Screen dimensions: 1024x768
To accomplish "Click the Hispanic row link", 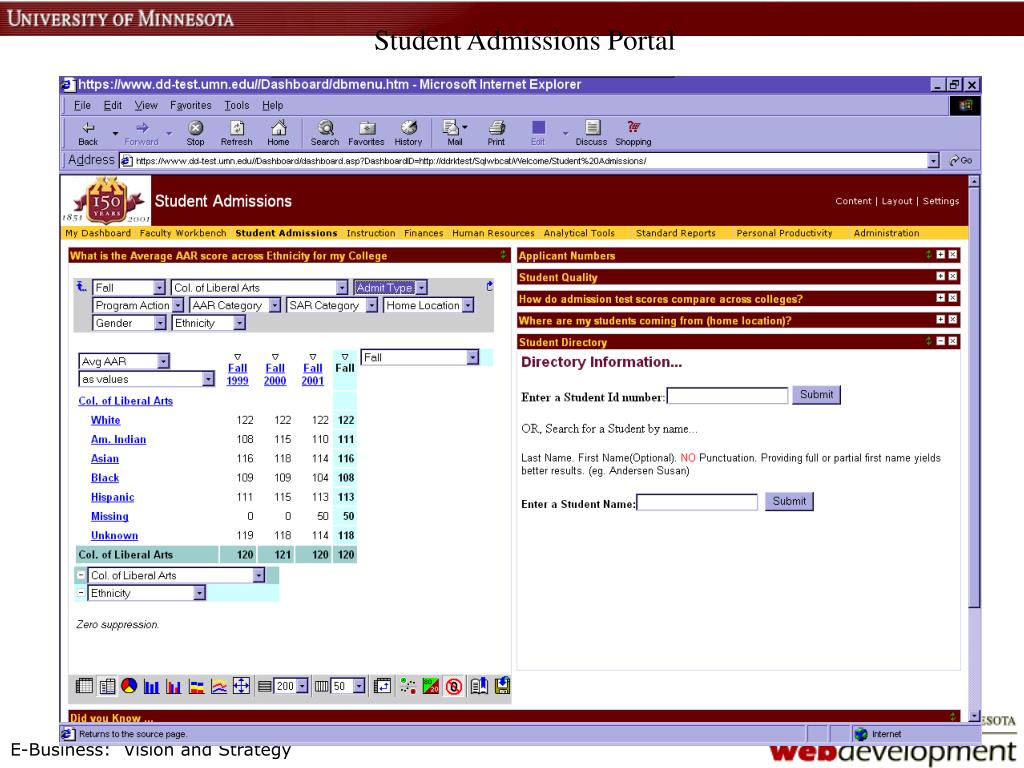I will coord(112,497).
